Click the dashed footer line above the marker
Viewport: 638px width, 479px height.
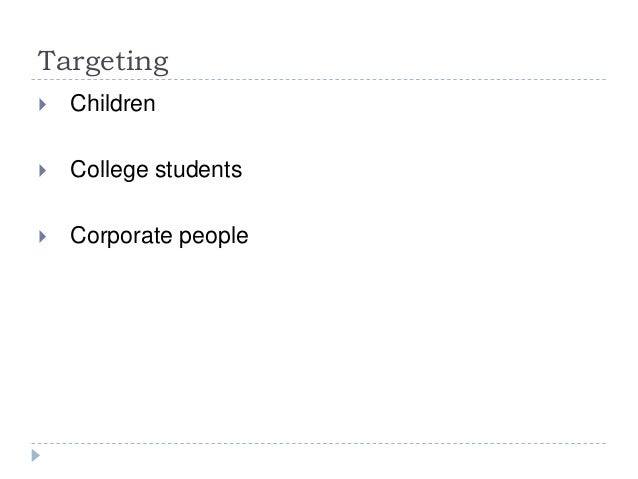[x=320, y=442]
